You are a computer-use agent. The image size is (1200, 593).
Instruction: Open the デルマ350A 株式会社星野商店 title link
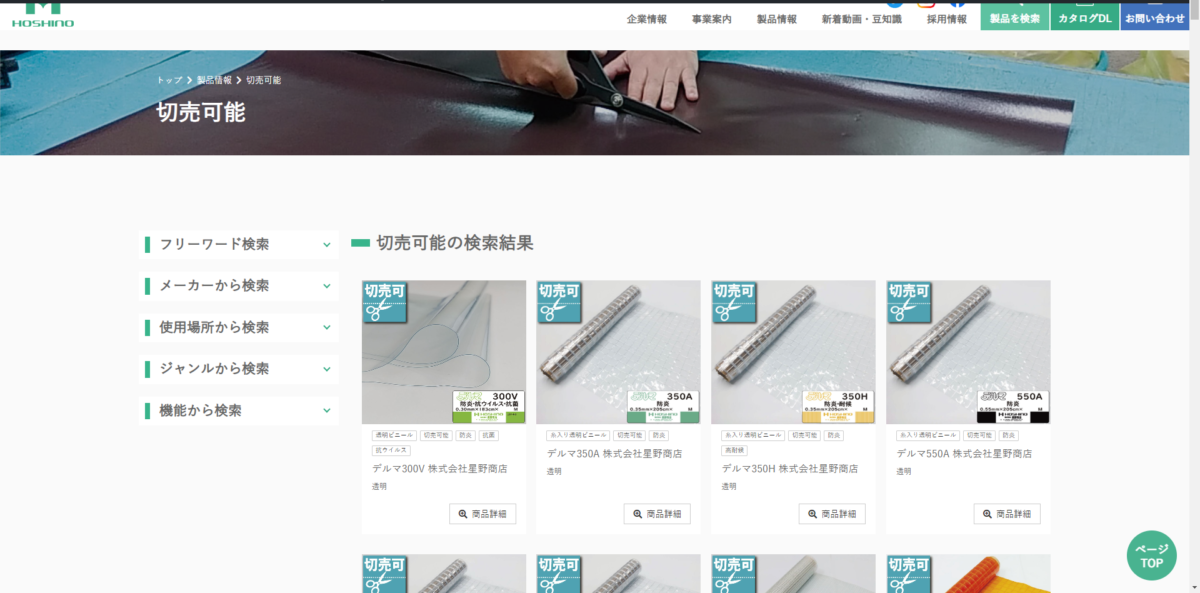[615, 453]
